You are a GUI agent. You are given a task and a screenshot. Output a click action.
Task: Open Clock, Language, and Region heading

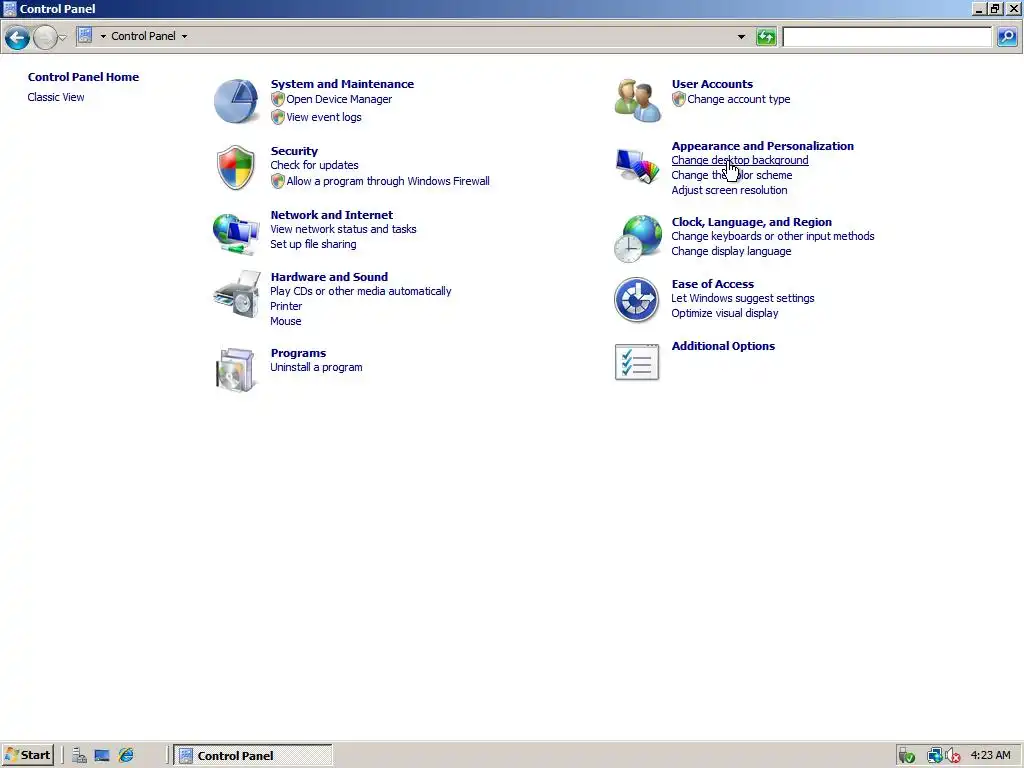[752, 222]
